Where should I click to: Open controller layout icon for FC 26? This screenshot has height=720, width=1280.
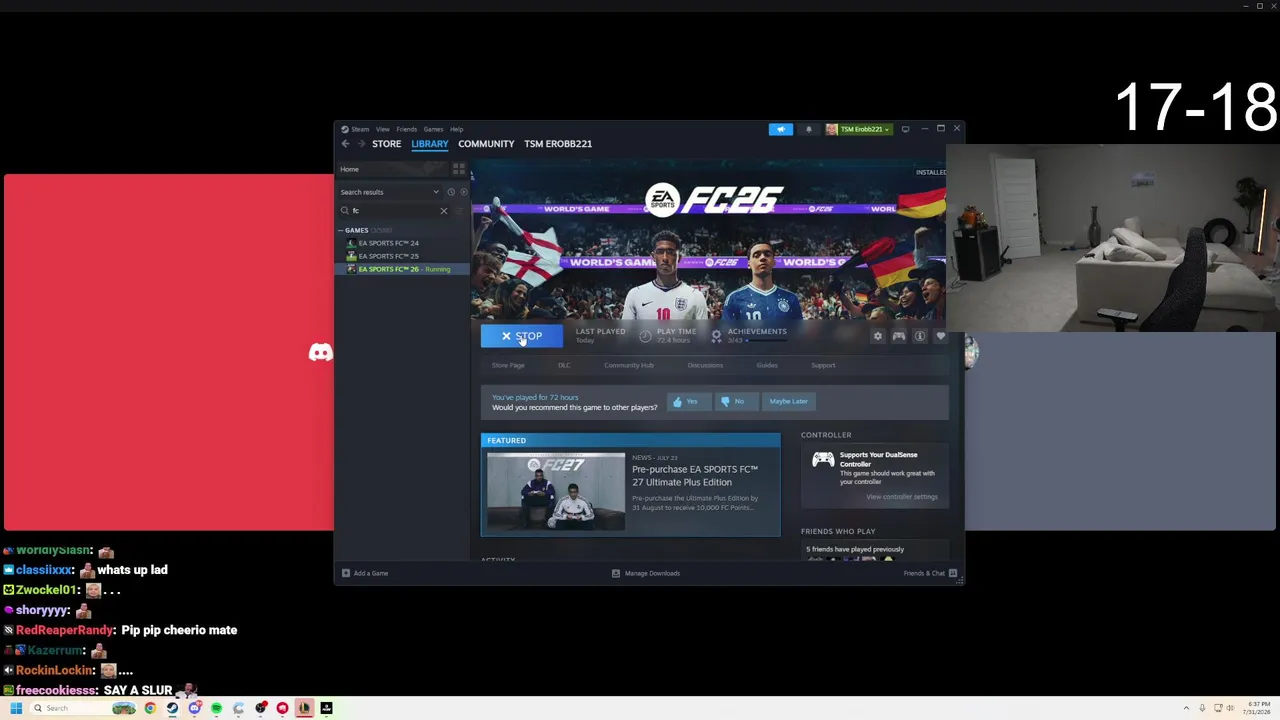tap(899, 336)
